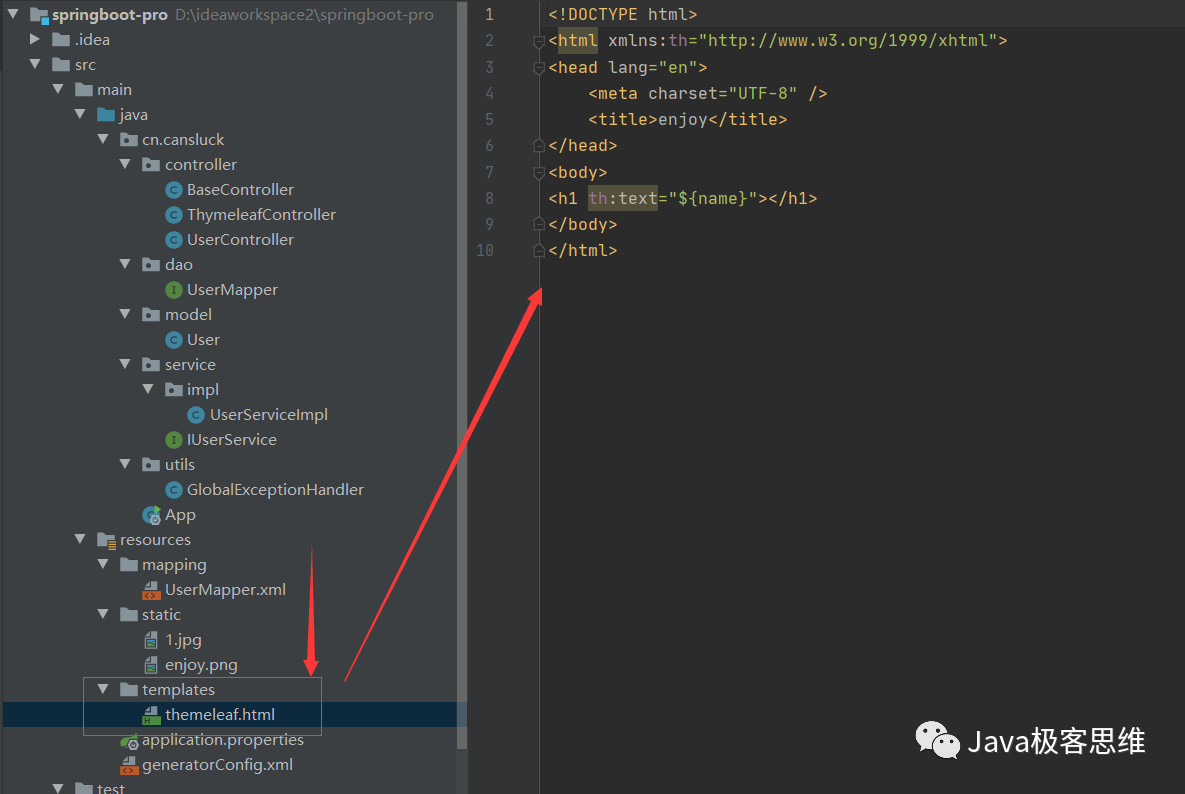Screen dimensions: 1185x794
Task: Collapse the test folder arrow
Action: tap(58, 788)
